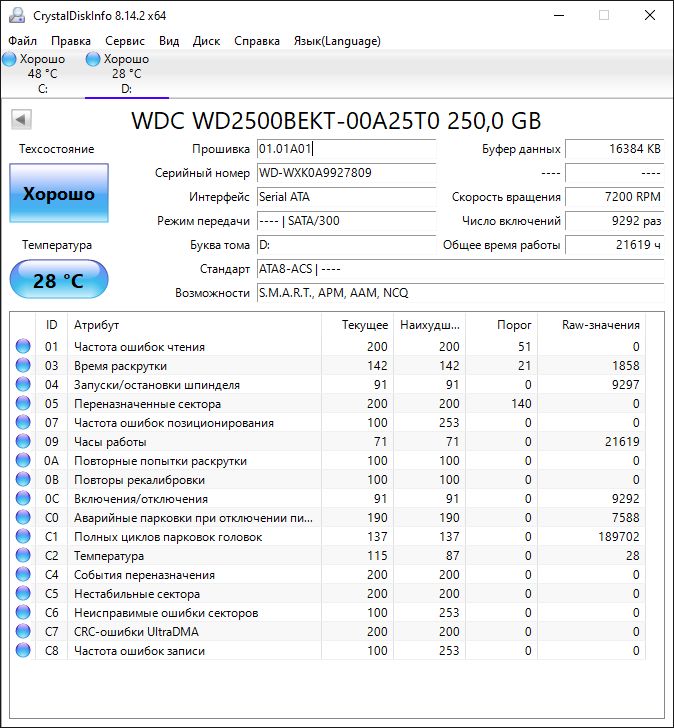Image resolution: width=674 pixels, height=728 pixels.
Task: Click the 28 °C temperature button
Action: [59, 281]
